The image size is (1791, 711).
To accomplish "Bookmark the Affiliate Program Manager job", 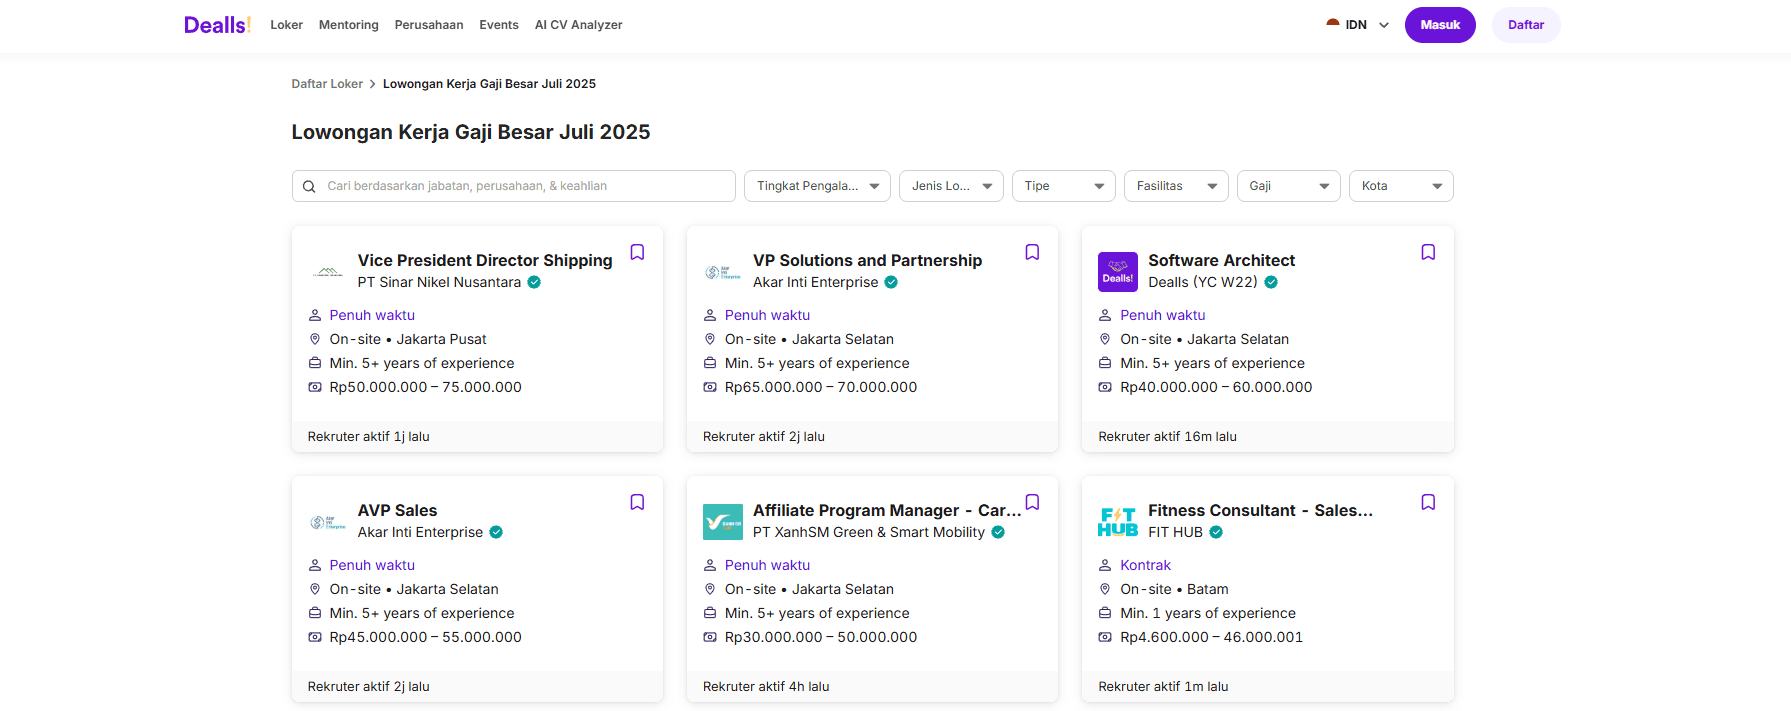I will tap(1032, 502).
